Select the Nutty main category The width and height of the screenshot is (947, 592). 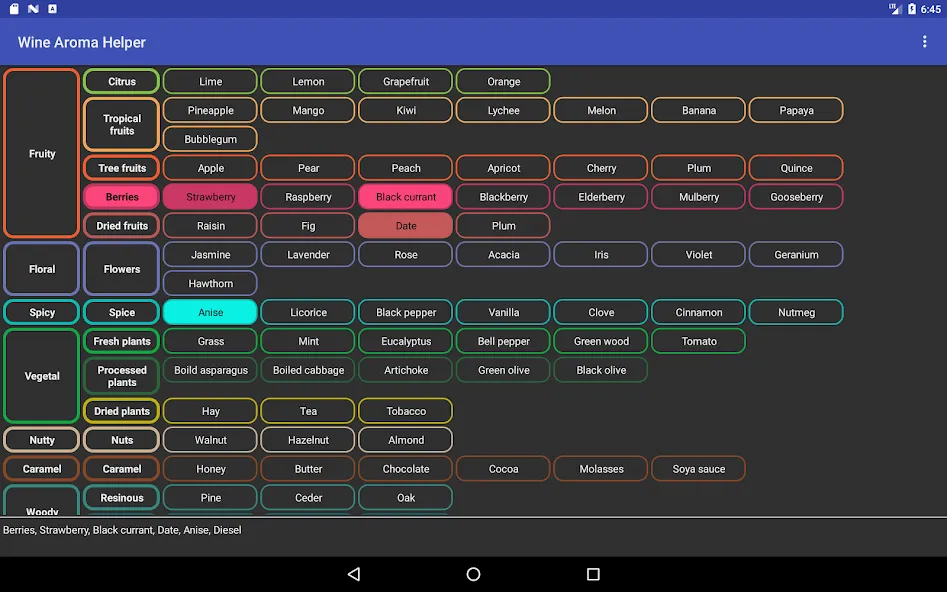tap(42, 440)
